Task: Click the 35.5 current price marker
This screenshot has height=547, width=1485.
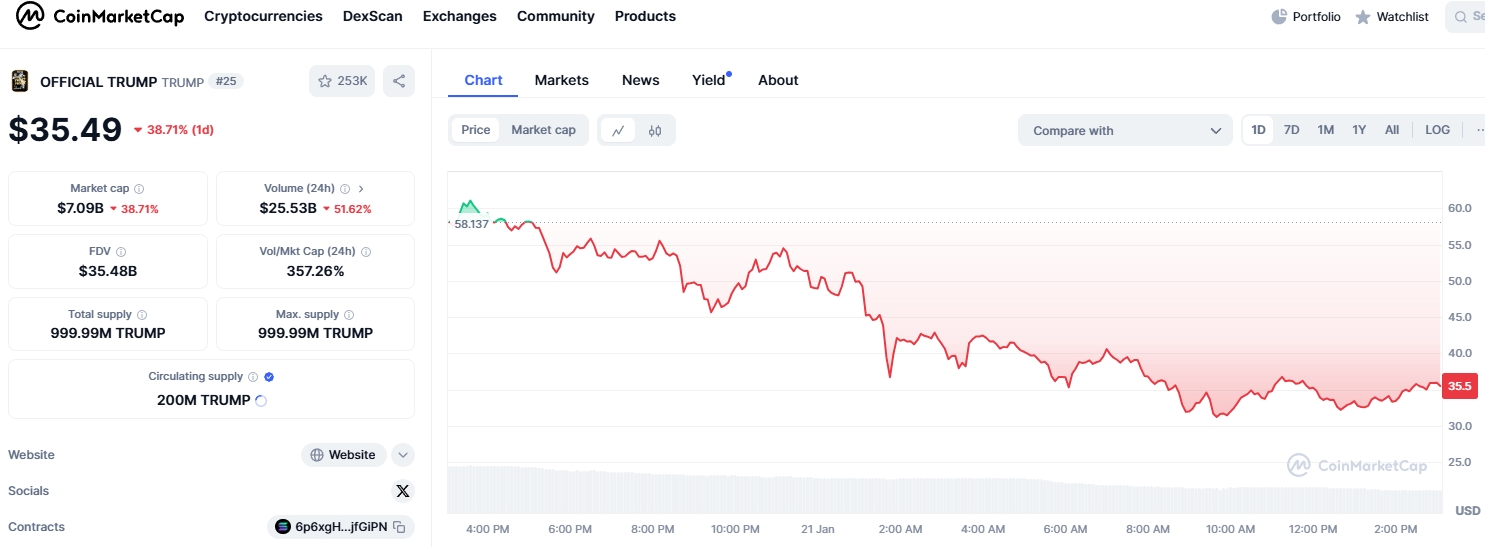Action: 1459,387
